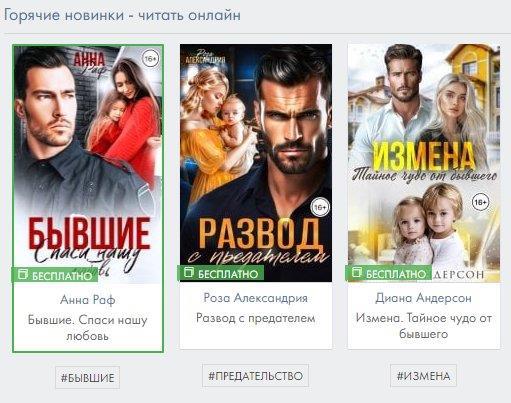Open the #БЫВШИЕ hashtag tag
The height and width of the screenshot is (403, 511).
coord(87,377)
